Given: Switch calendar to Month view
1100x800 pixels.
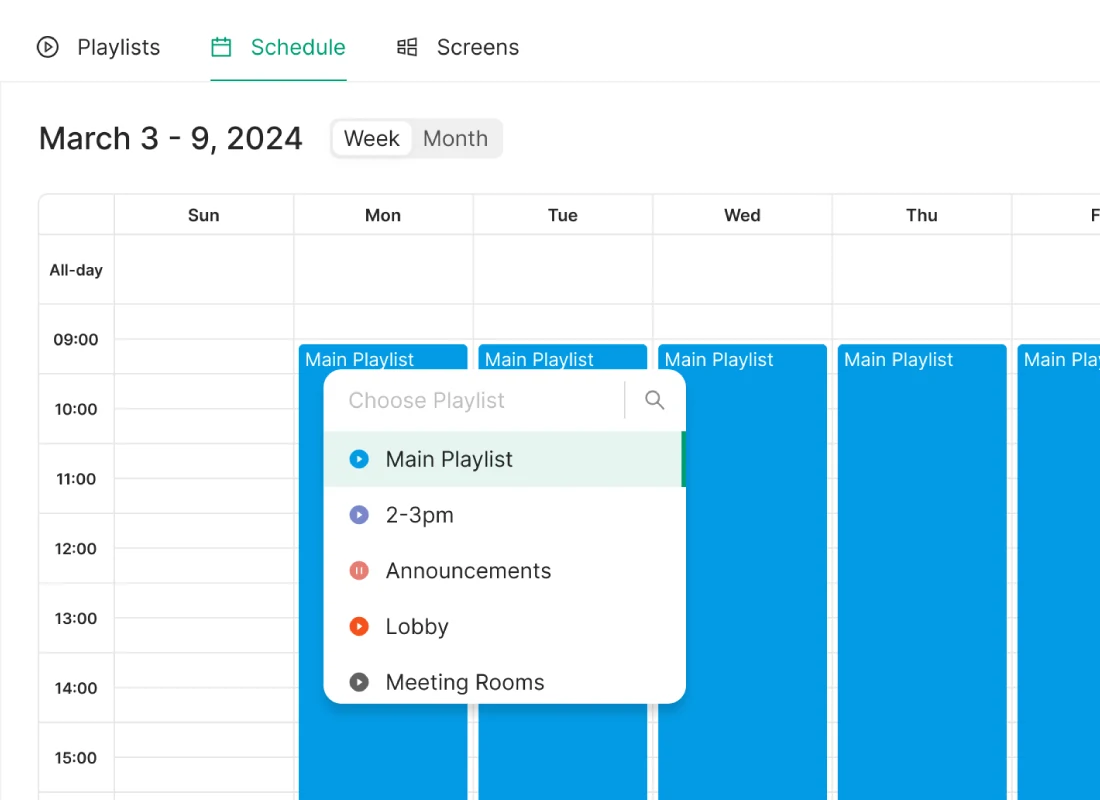Looking at the screenshot, I should (455, 138).
